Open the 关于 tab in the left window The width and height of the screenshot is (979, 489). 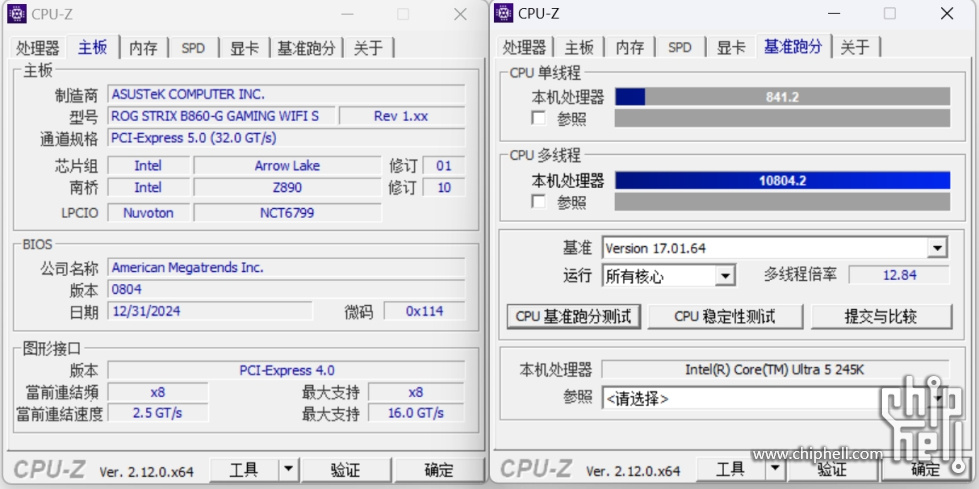click(369, 48)
